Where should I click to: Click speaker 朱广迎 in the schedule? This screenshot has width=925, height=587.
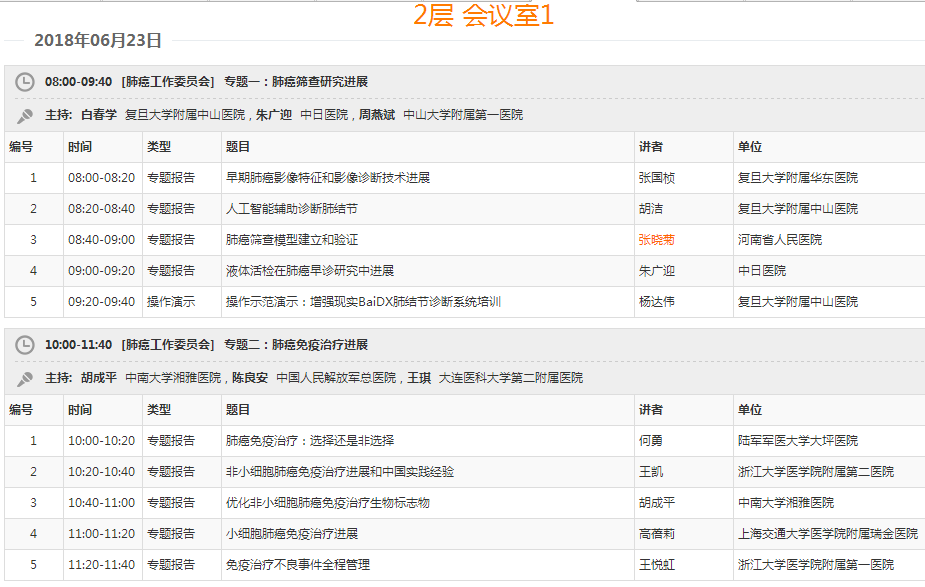[x=657, y=270]
